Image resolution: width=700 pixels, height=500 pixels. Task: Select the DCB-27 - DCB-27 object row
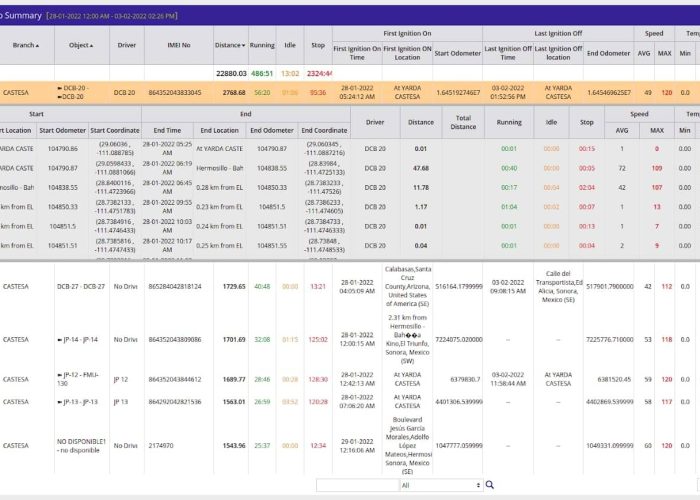80,286
